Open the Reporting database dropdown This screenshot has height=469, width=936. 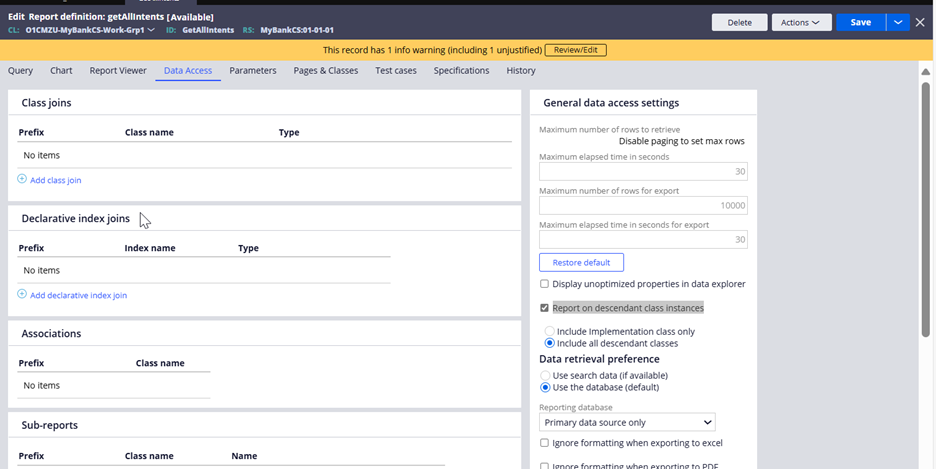coord(627,423)
